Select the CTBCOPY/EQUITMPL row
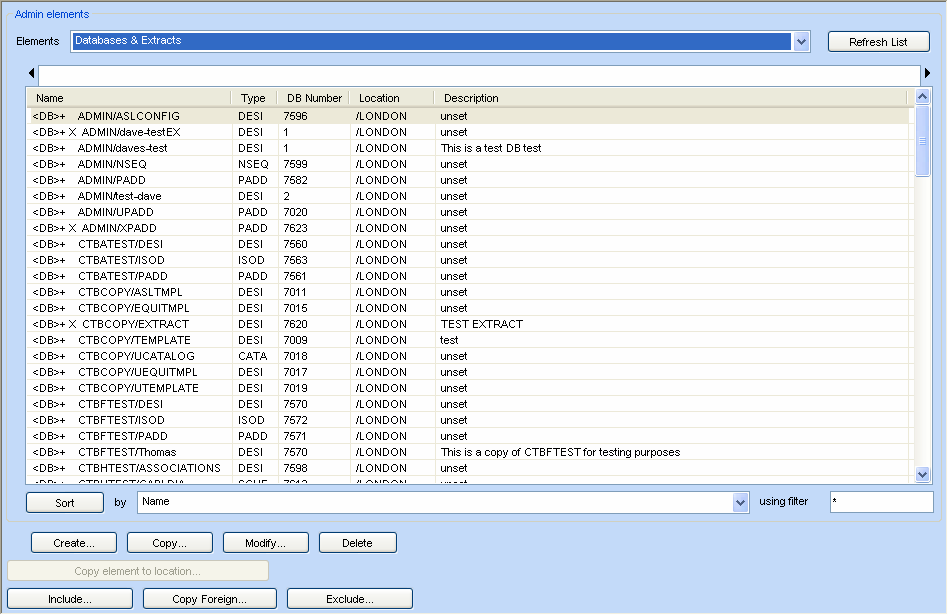 tap(469, 308)
